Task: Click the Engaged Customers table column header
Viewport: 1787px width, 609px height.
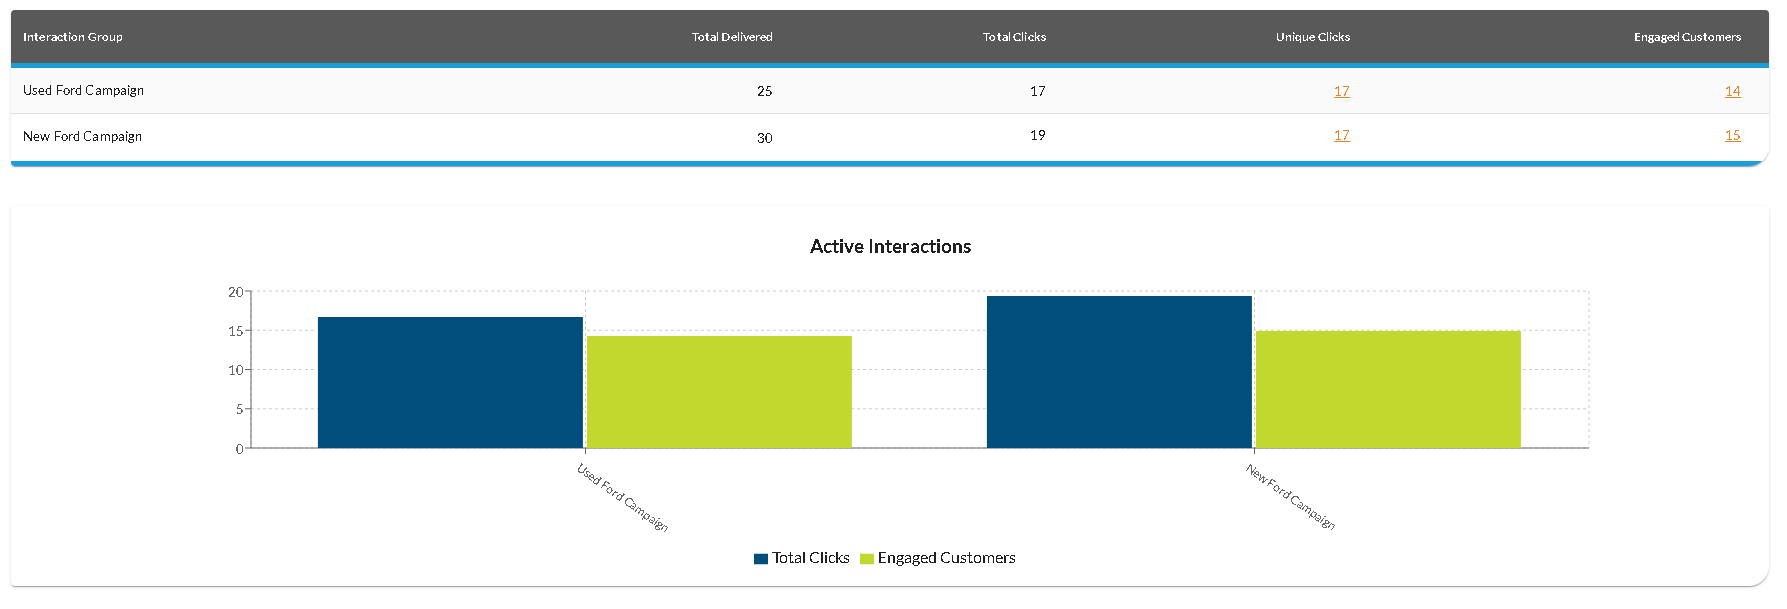Action: pyautogui.click(x=1687, y=37)
